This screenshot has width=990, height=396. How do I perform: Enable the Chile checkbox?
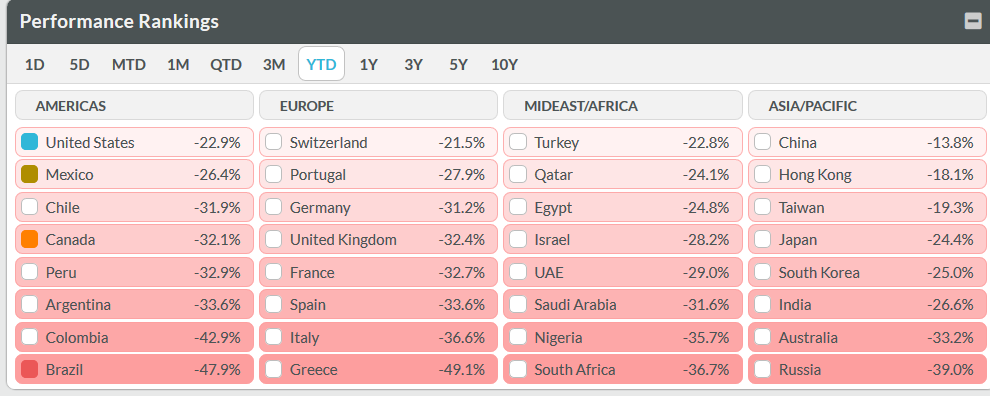coord(30,207)
